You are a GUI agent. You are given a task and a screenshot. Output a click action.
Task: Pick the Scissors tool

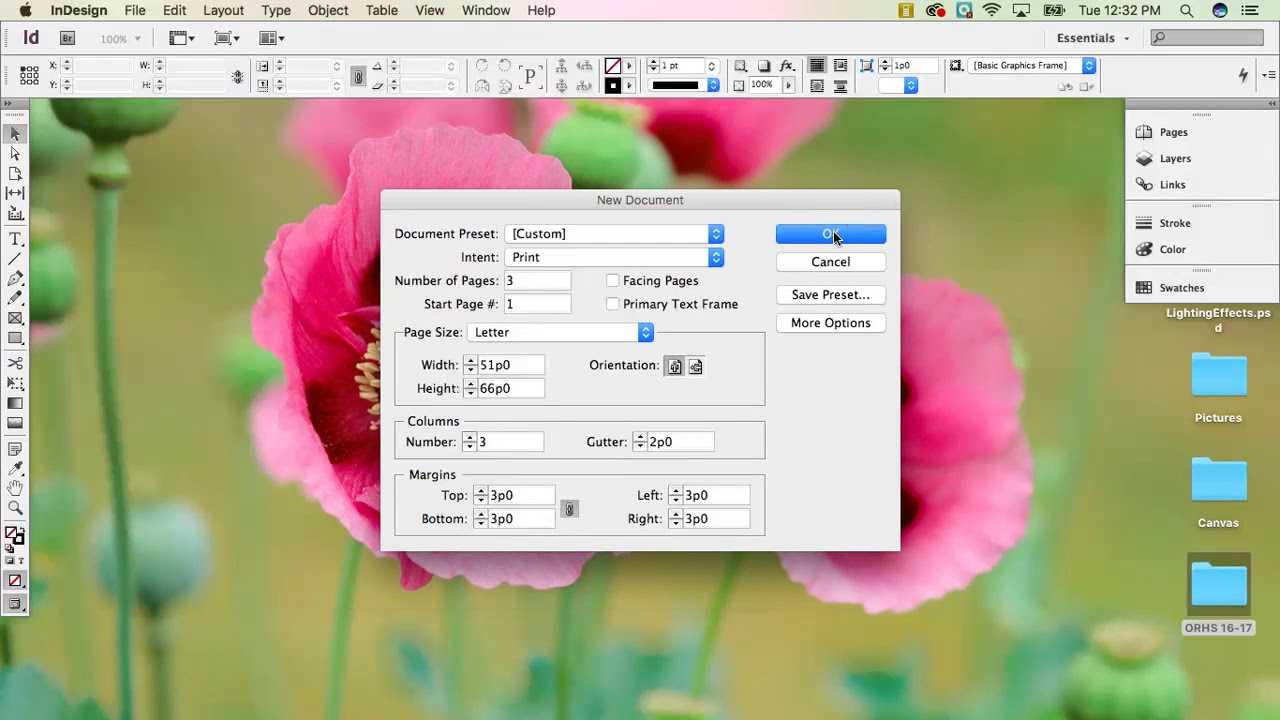pos(15,364)
